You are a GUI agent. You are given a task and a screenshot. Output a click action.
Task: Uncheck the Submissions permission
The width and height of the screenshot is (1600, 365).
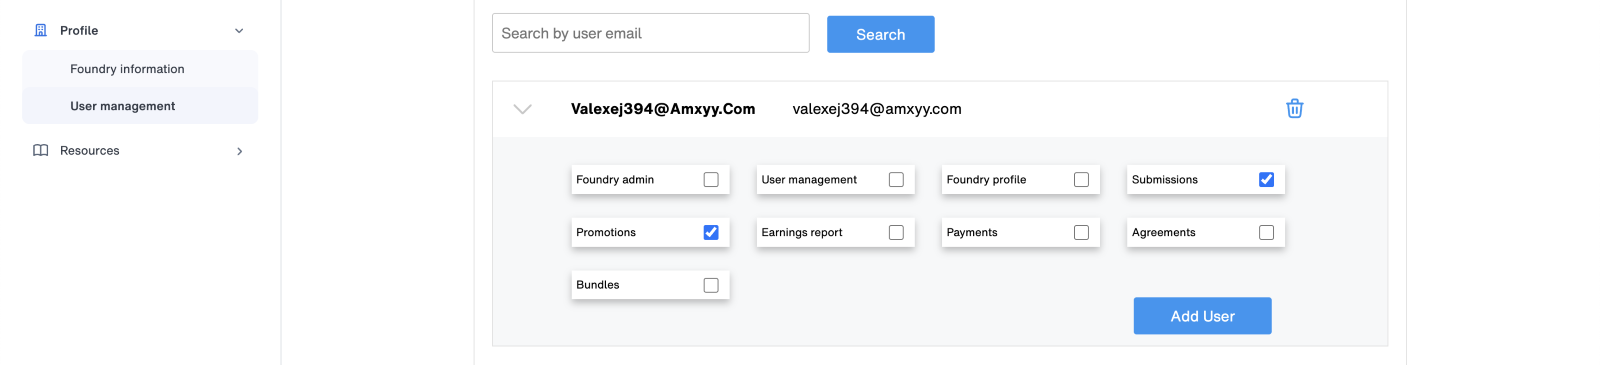tap(1266, 180)
